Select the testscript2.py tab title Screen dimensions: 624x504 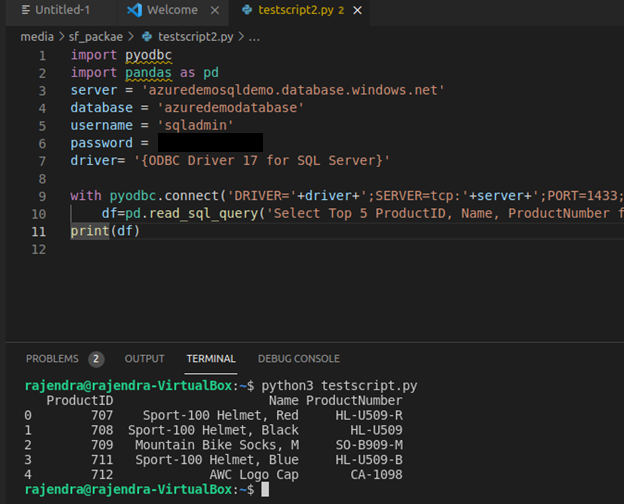tap(297, 10)
